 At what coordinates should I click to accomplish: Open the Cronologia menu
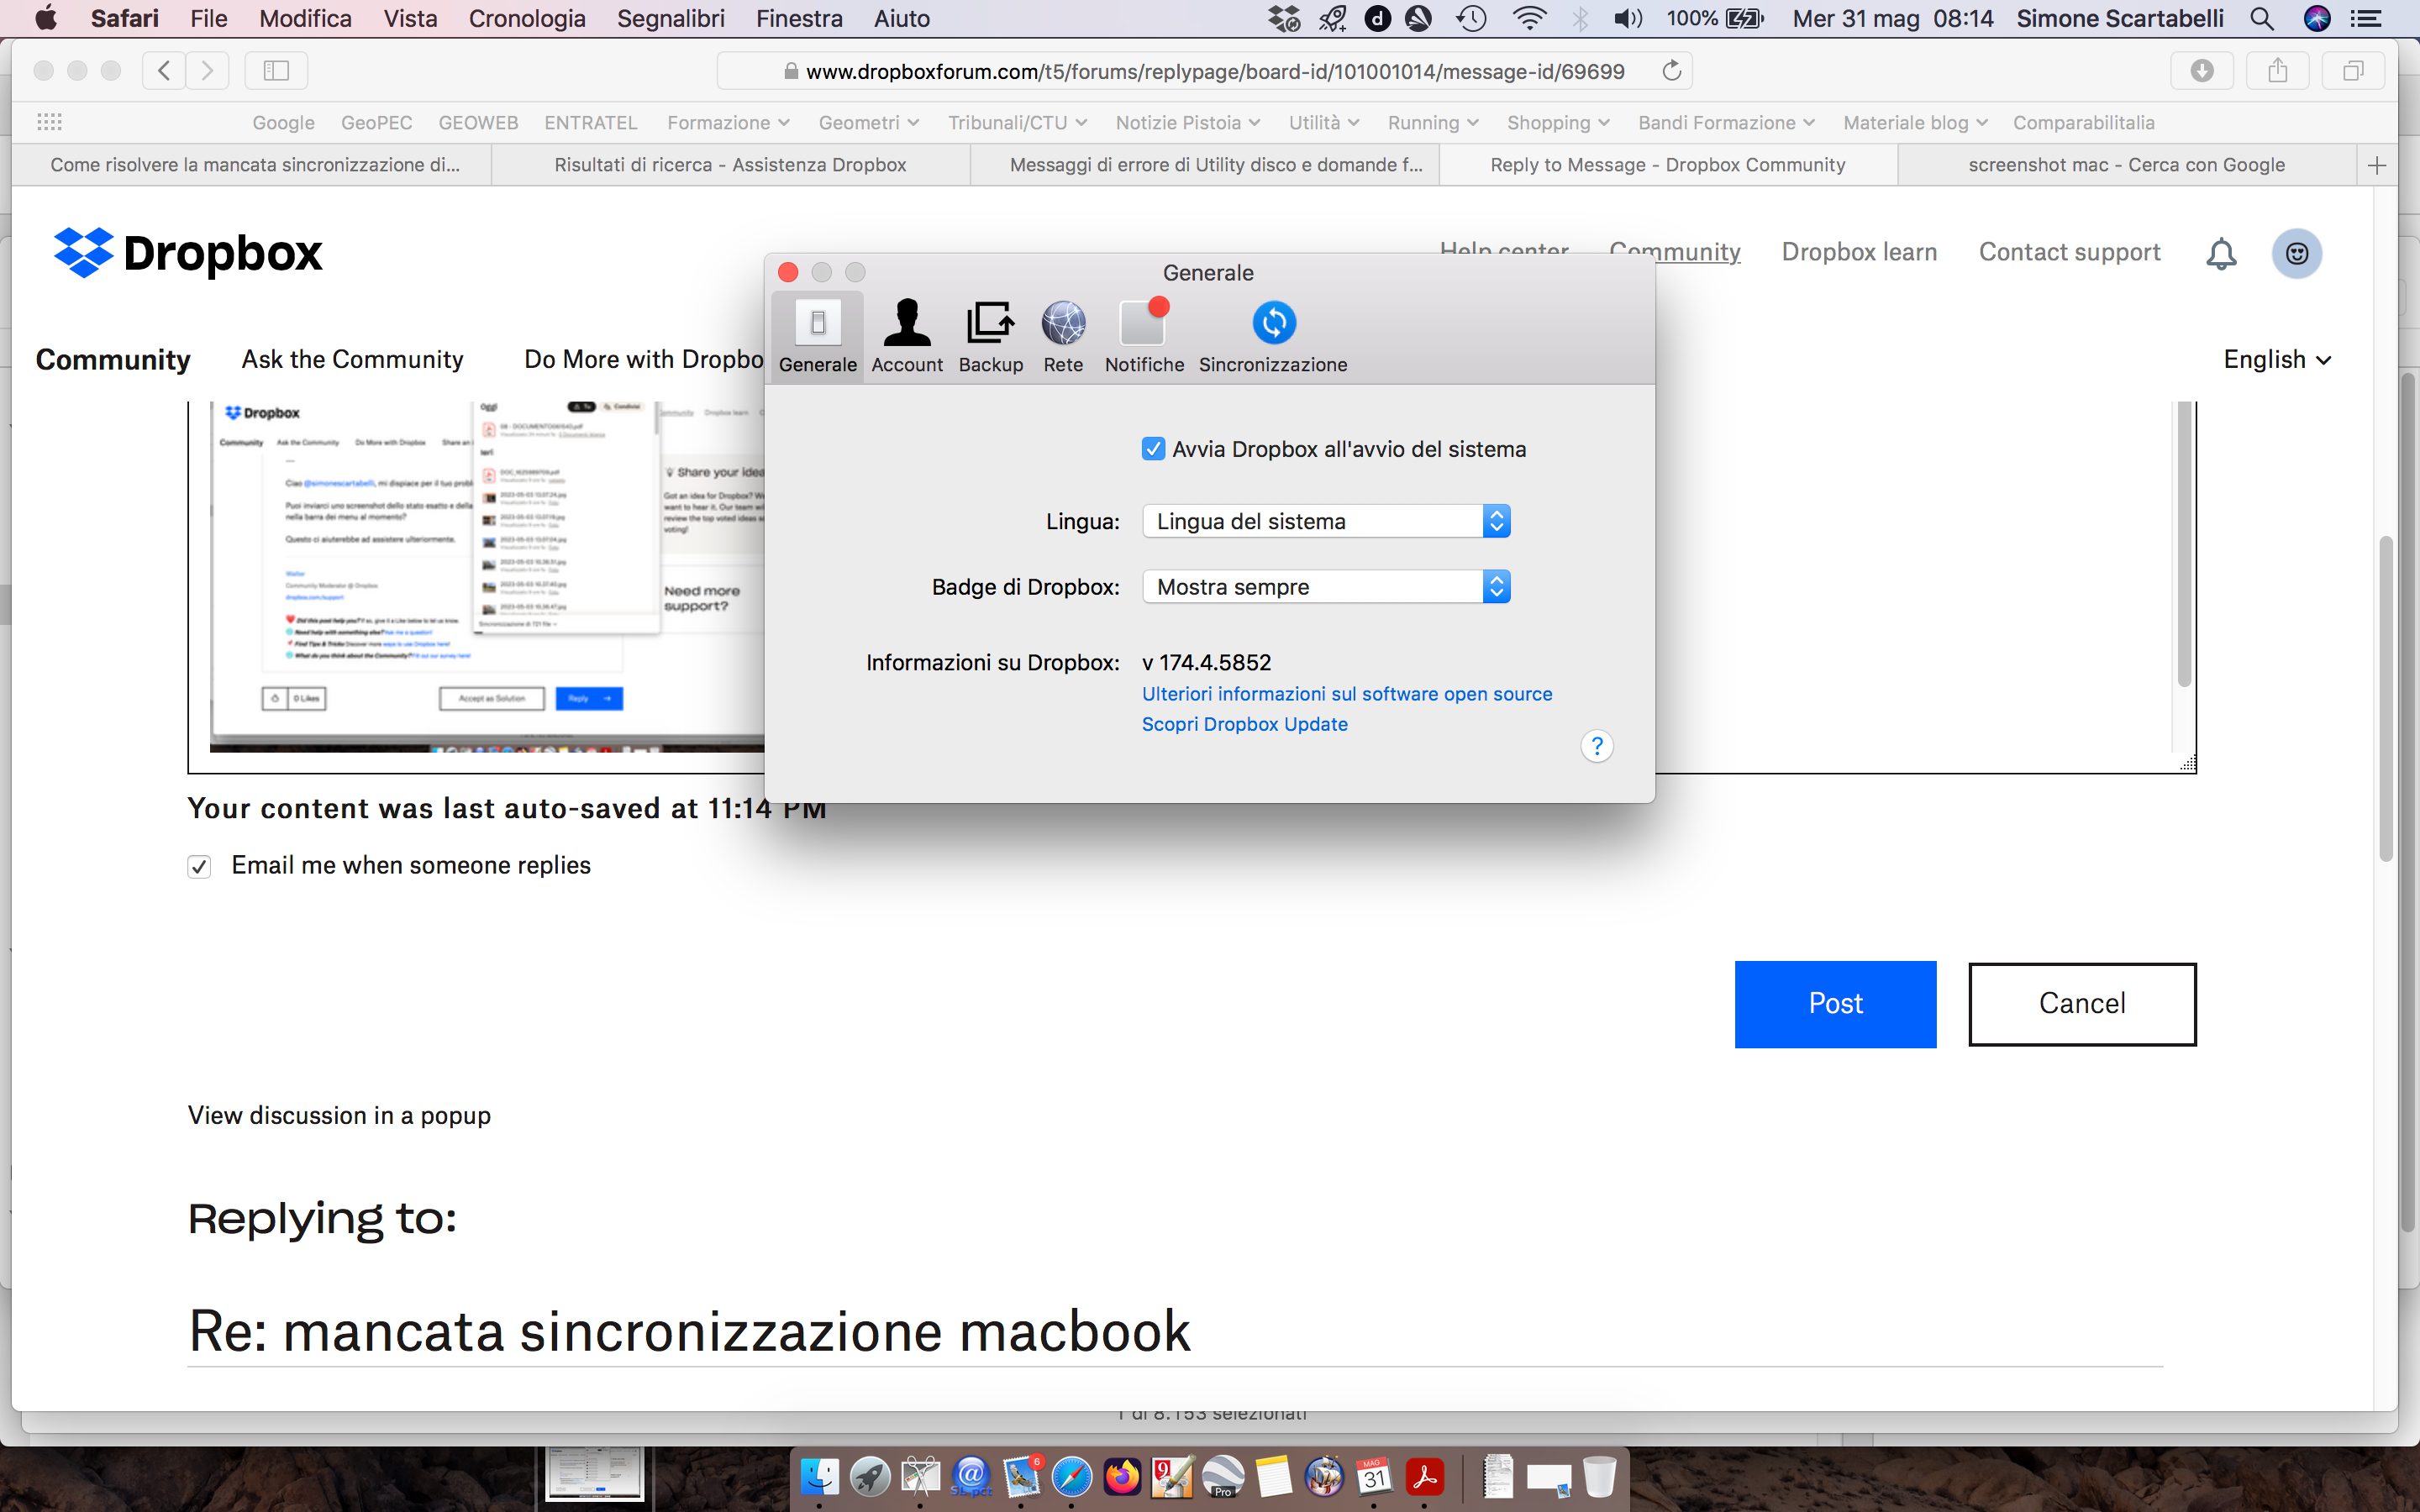click(527, 18)
